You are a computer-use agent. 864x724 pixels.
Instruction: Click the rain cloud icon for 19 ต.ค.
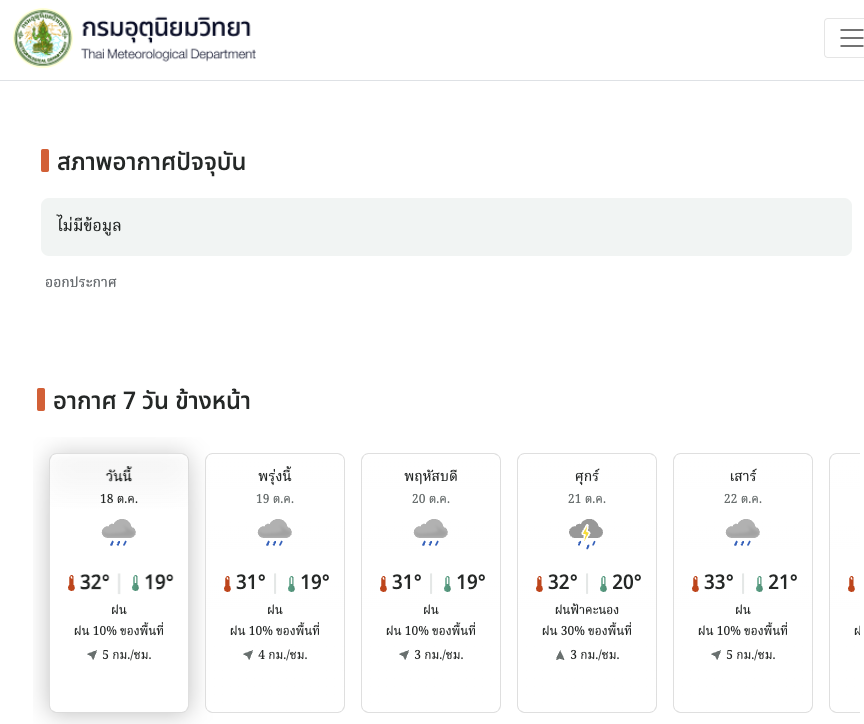click(x=275, y=532)
